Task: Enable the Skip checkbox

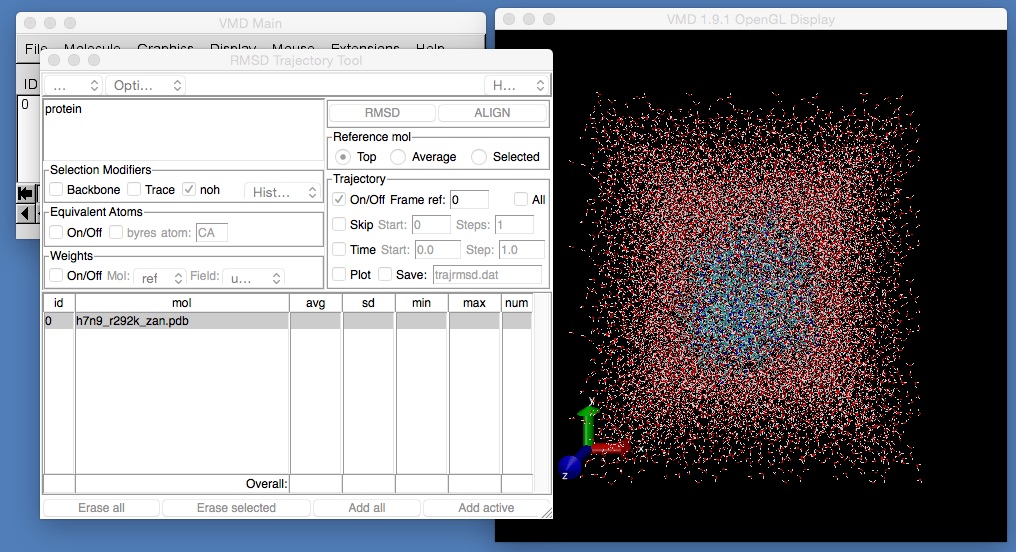Action: (339, 224)
